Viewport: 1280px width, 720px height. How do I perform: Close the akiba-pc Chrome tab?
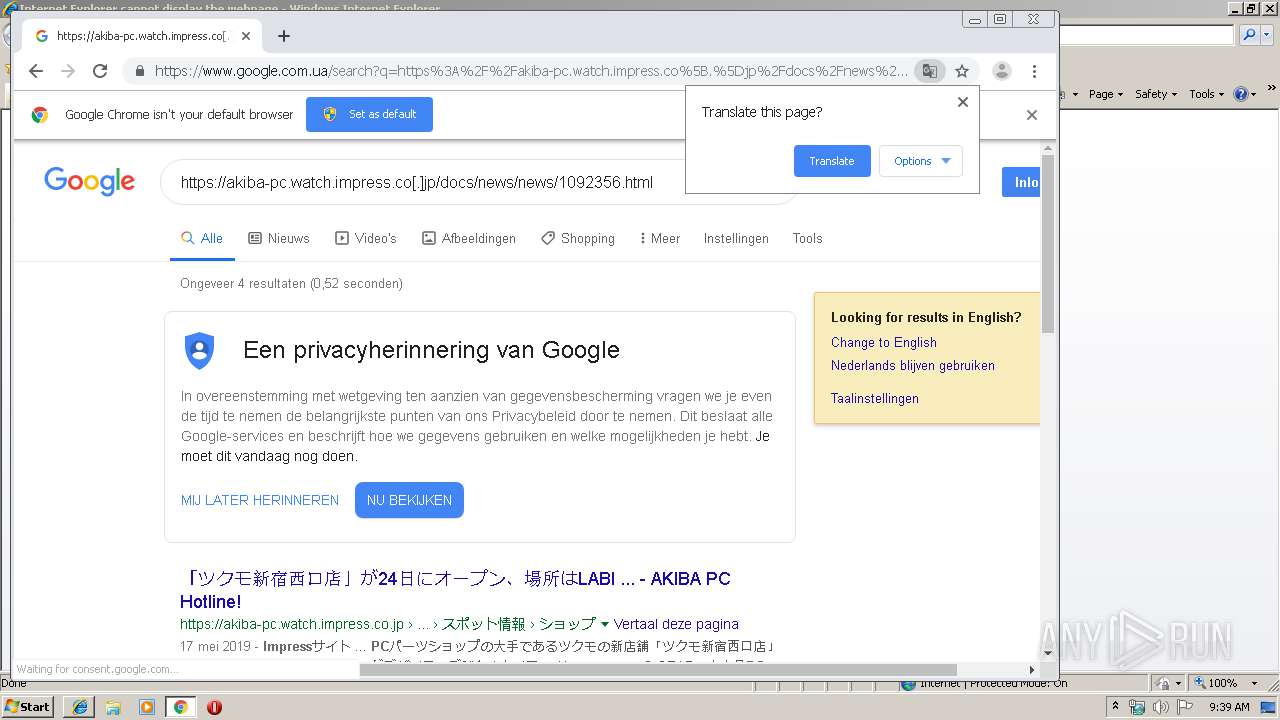(246, 36)
